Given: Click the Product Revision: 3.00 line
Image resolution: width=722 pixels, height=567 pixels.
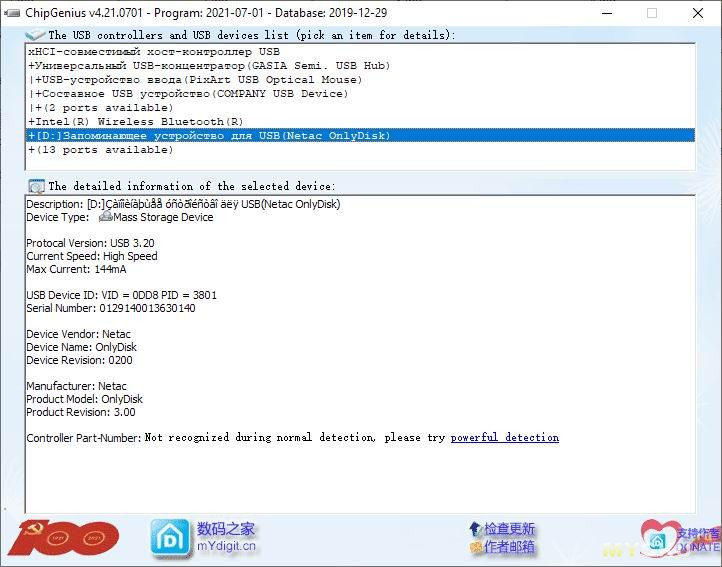Looking at the screenshot, I should coord(81,412).
